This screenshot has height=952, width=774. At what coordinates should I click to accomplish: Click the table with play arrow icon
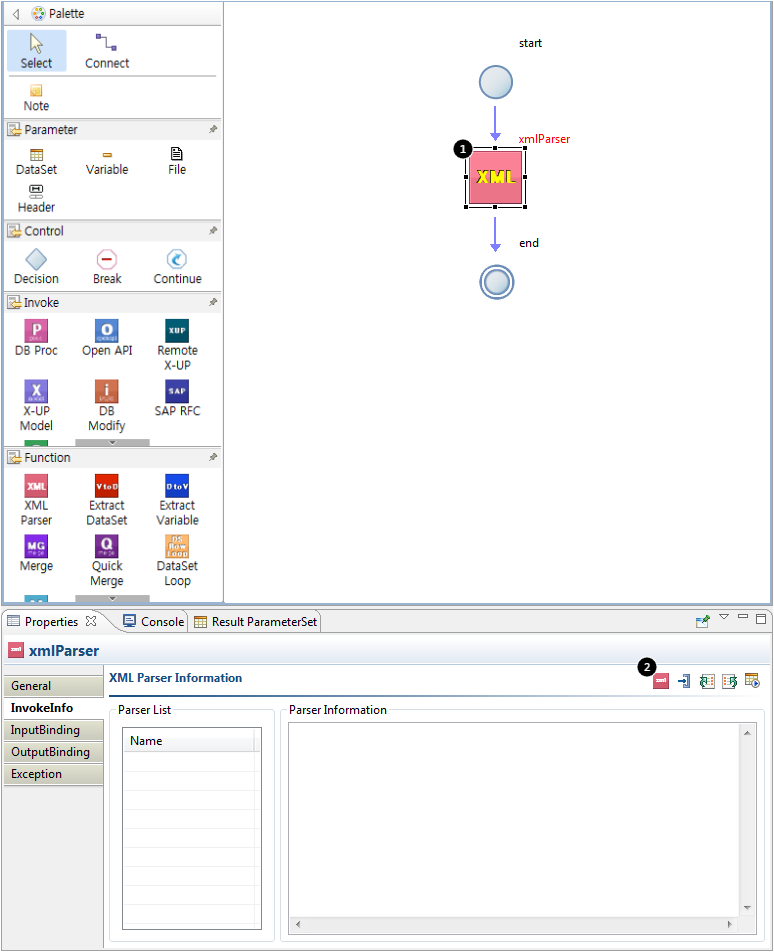coord(752,681)
